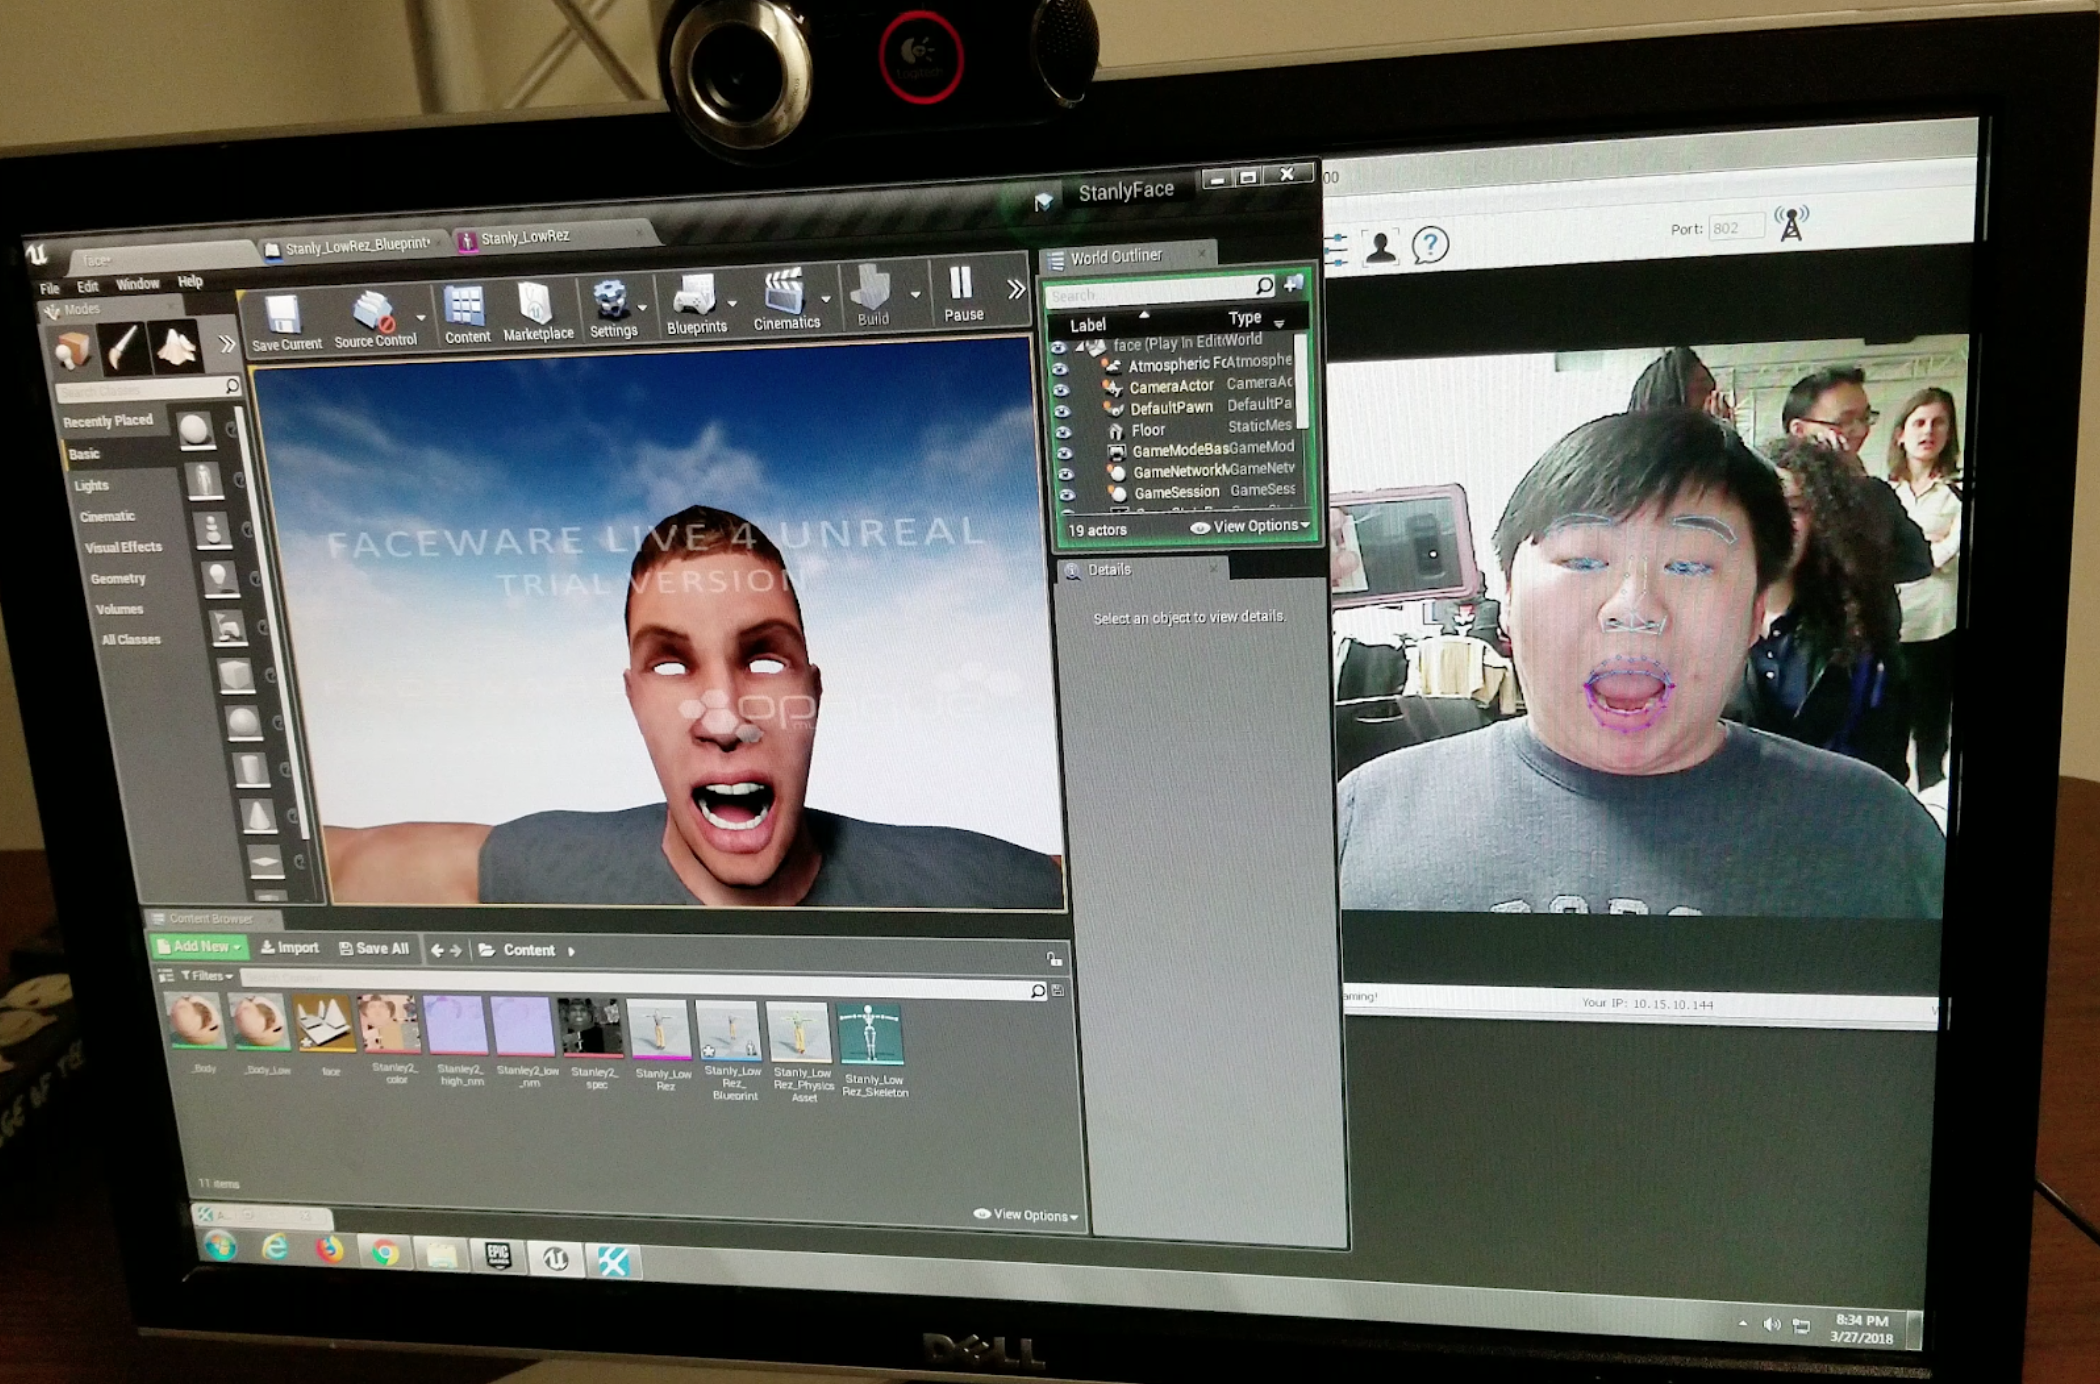The image size is (2100, 1384).
Task: Click the Content folder breadcrumb
Action: tap(529, 950)
